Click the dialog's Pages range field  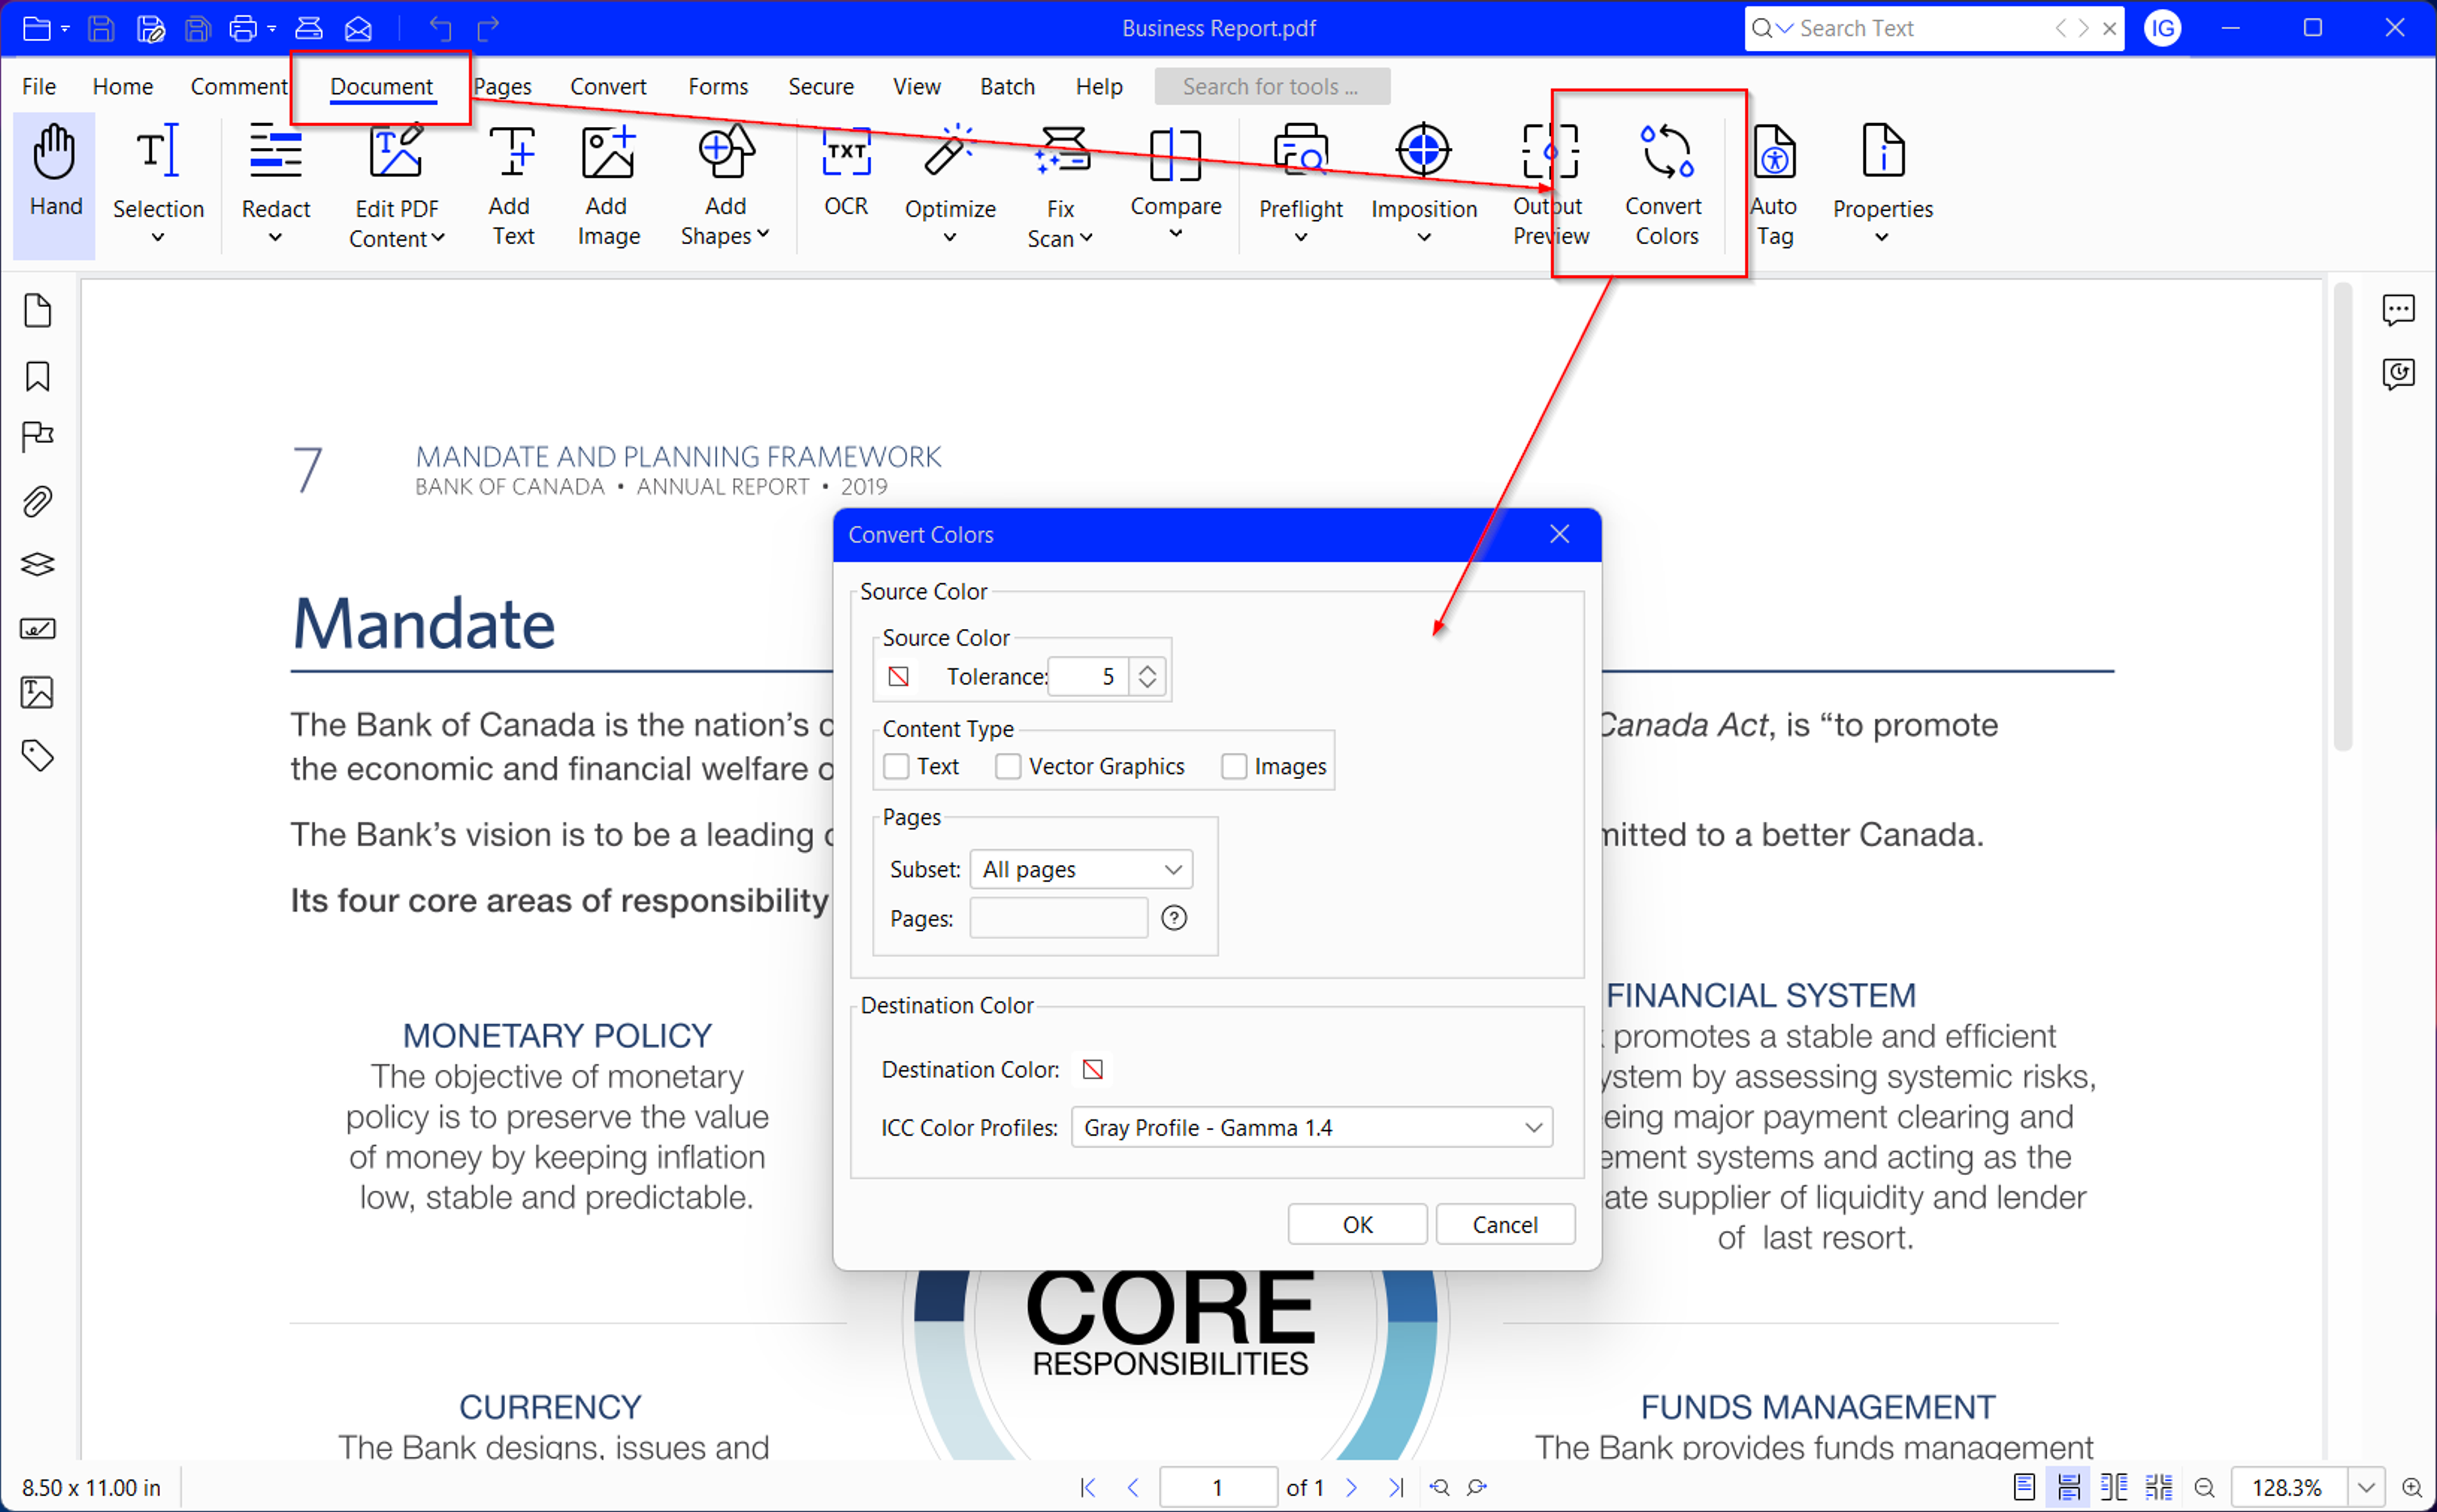[1058, 917]
